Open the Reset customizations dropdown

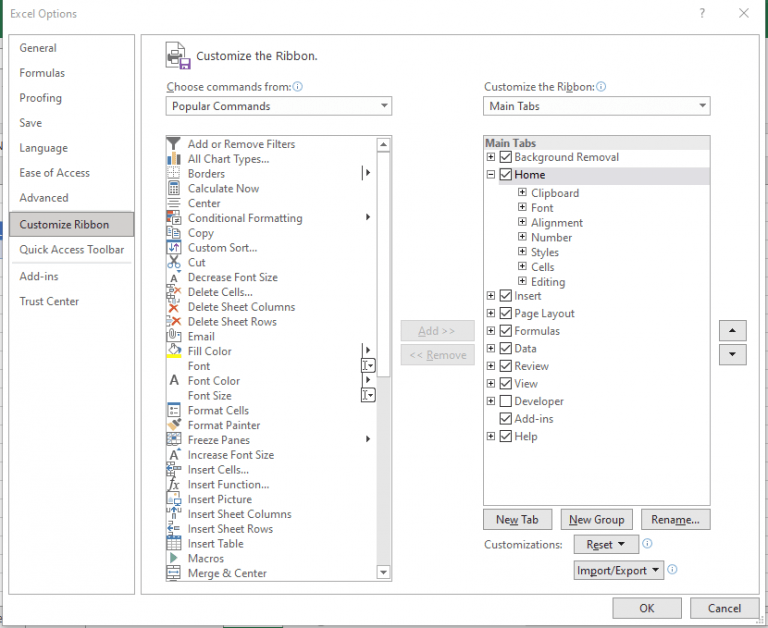(x=606, y=544)
